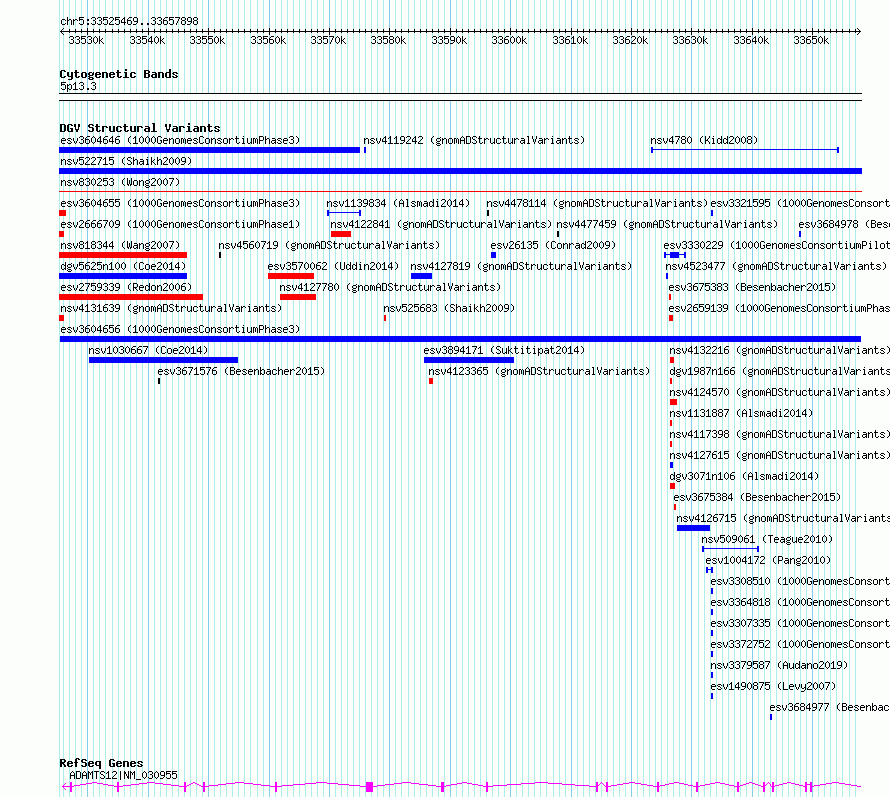Open esv1490875 (Levy2007) label
Image resolution: width=890 pixels, height=797 pixels.
click(x=773, y=686)
